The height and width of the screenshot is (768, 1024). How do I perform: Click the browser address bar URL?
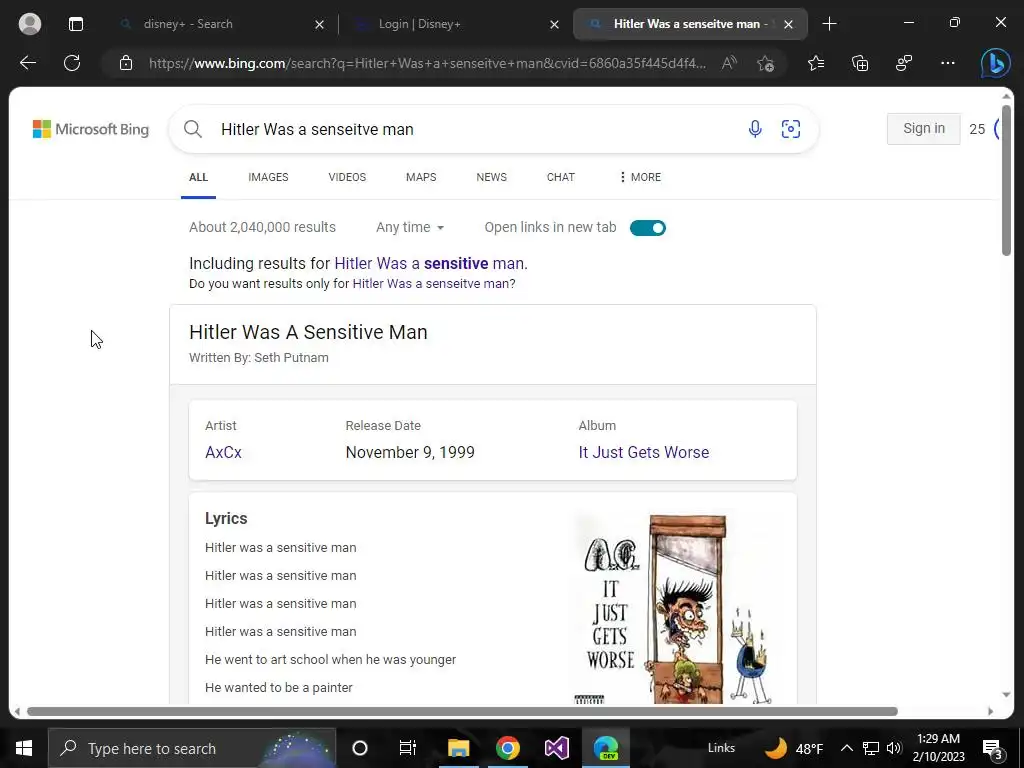pyautogui.click(x=428, y=63)
